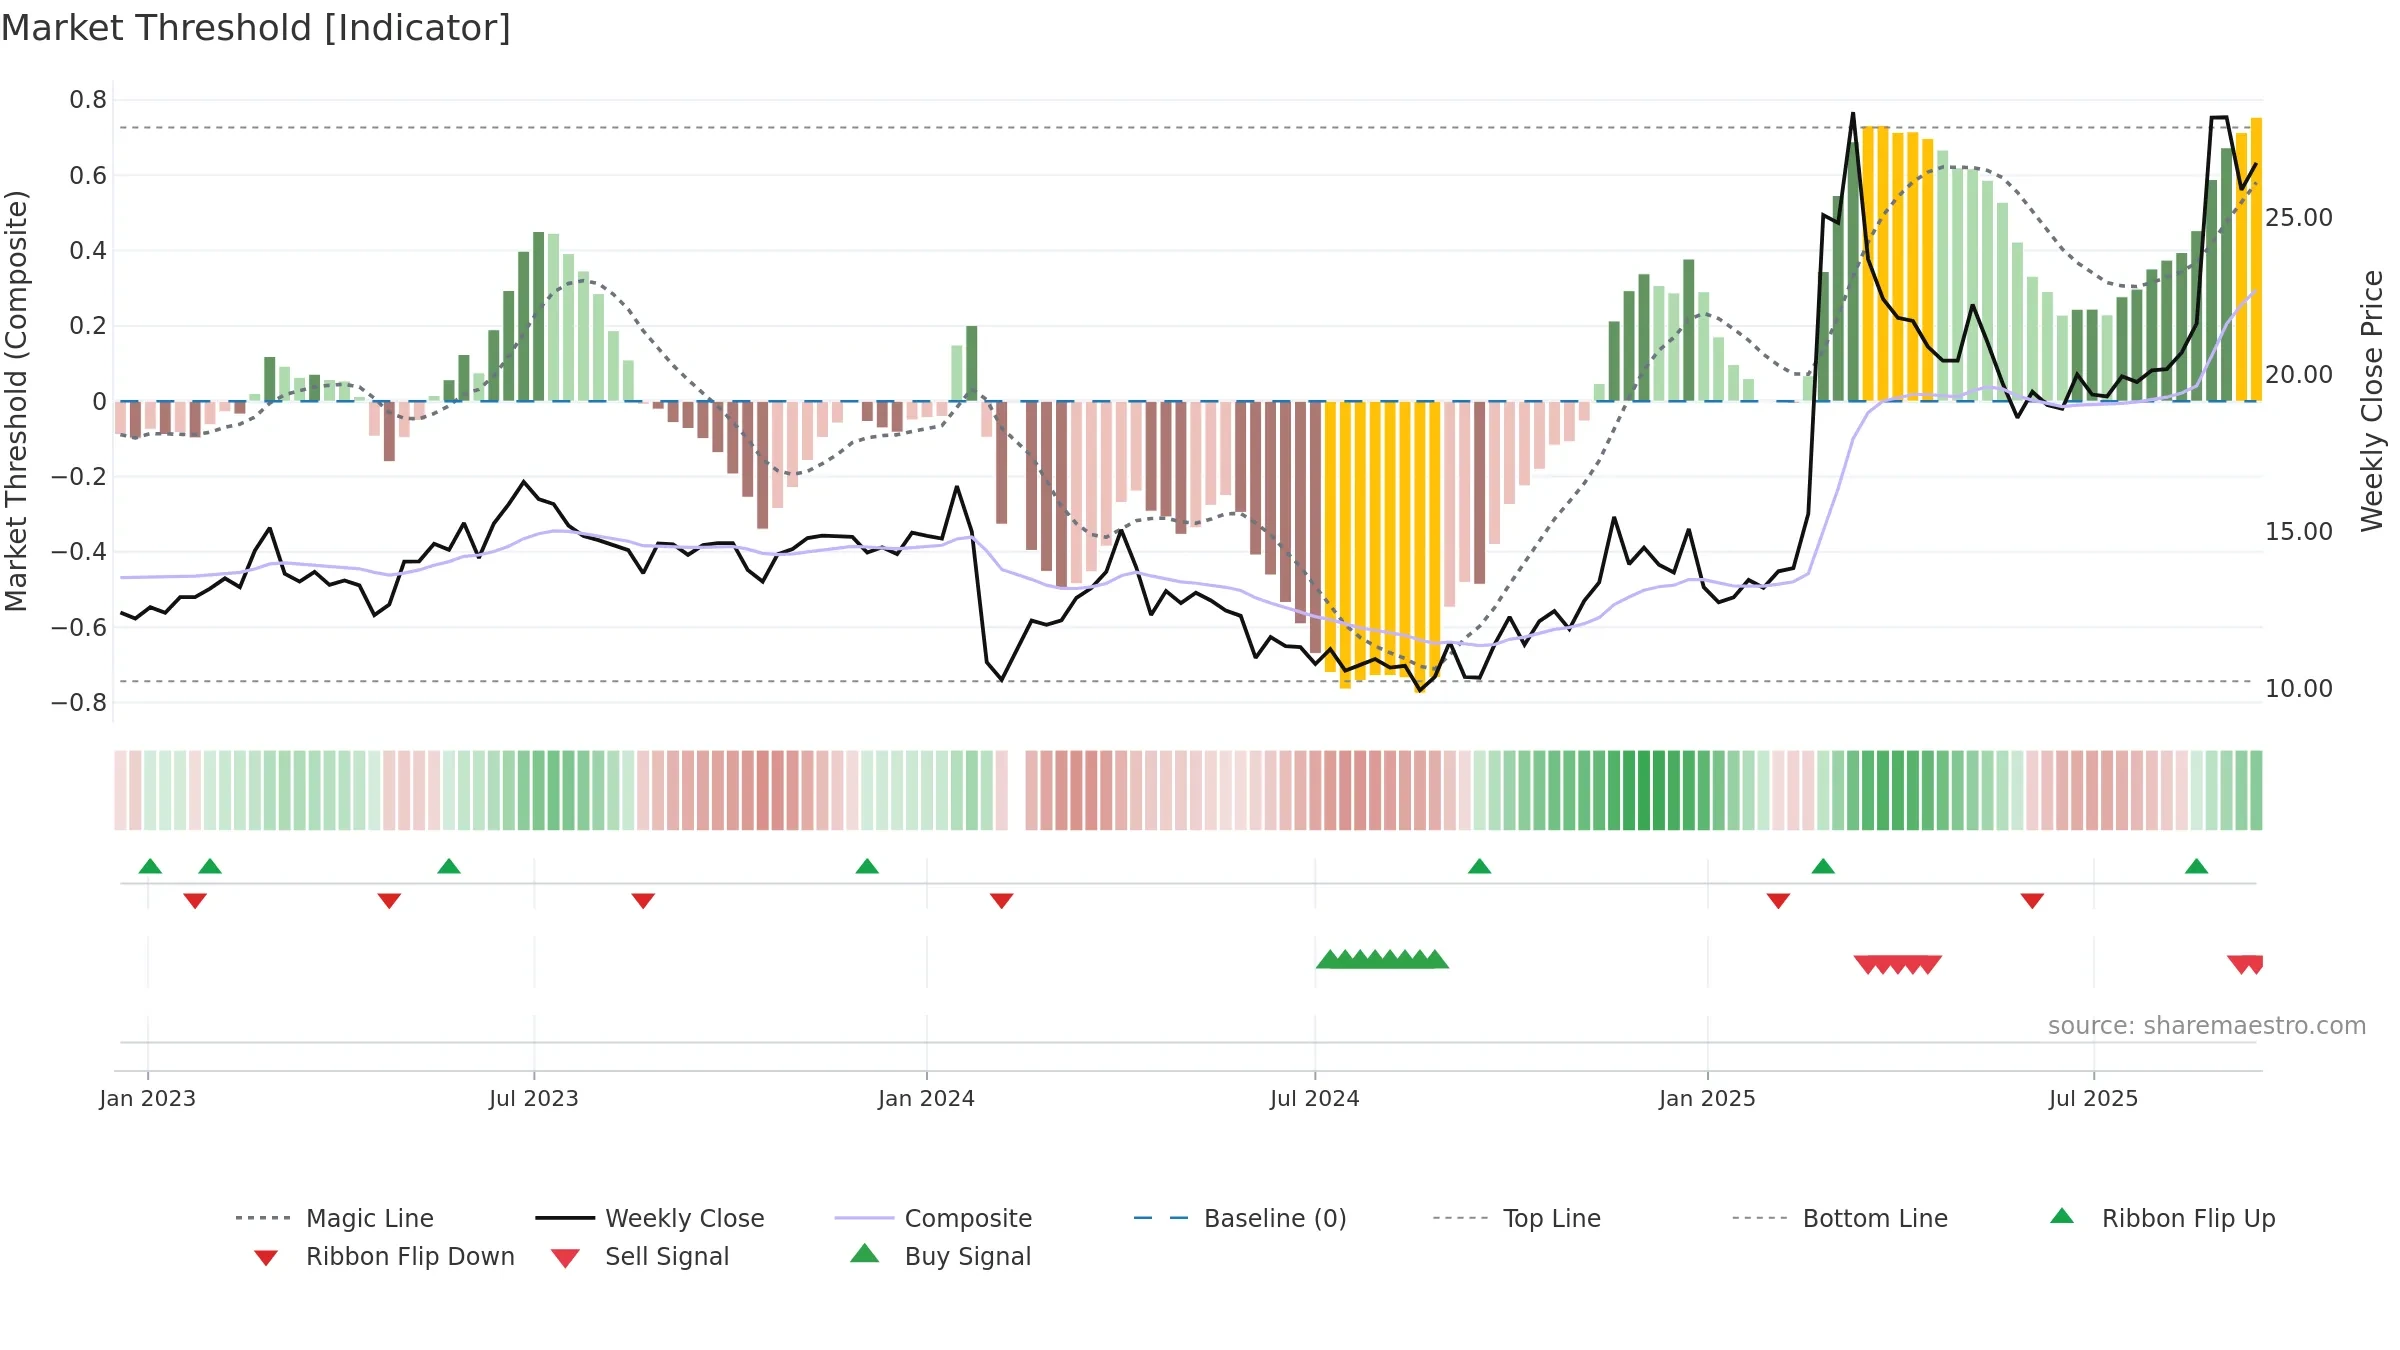Toggle the Composite legend entry

[933, 1218]
